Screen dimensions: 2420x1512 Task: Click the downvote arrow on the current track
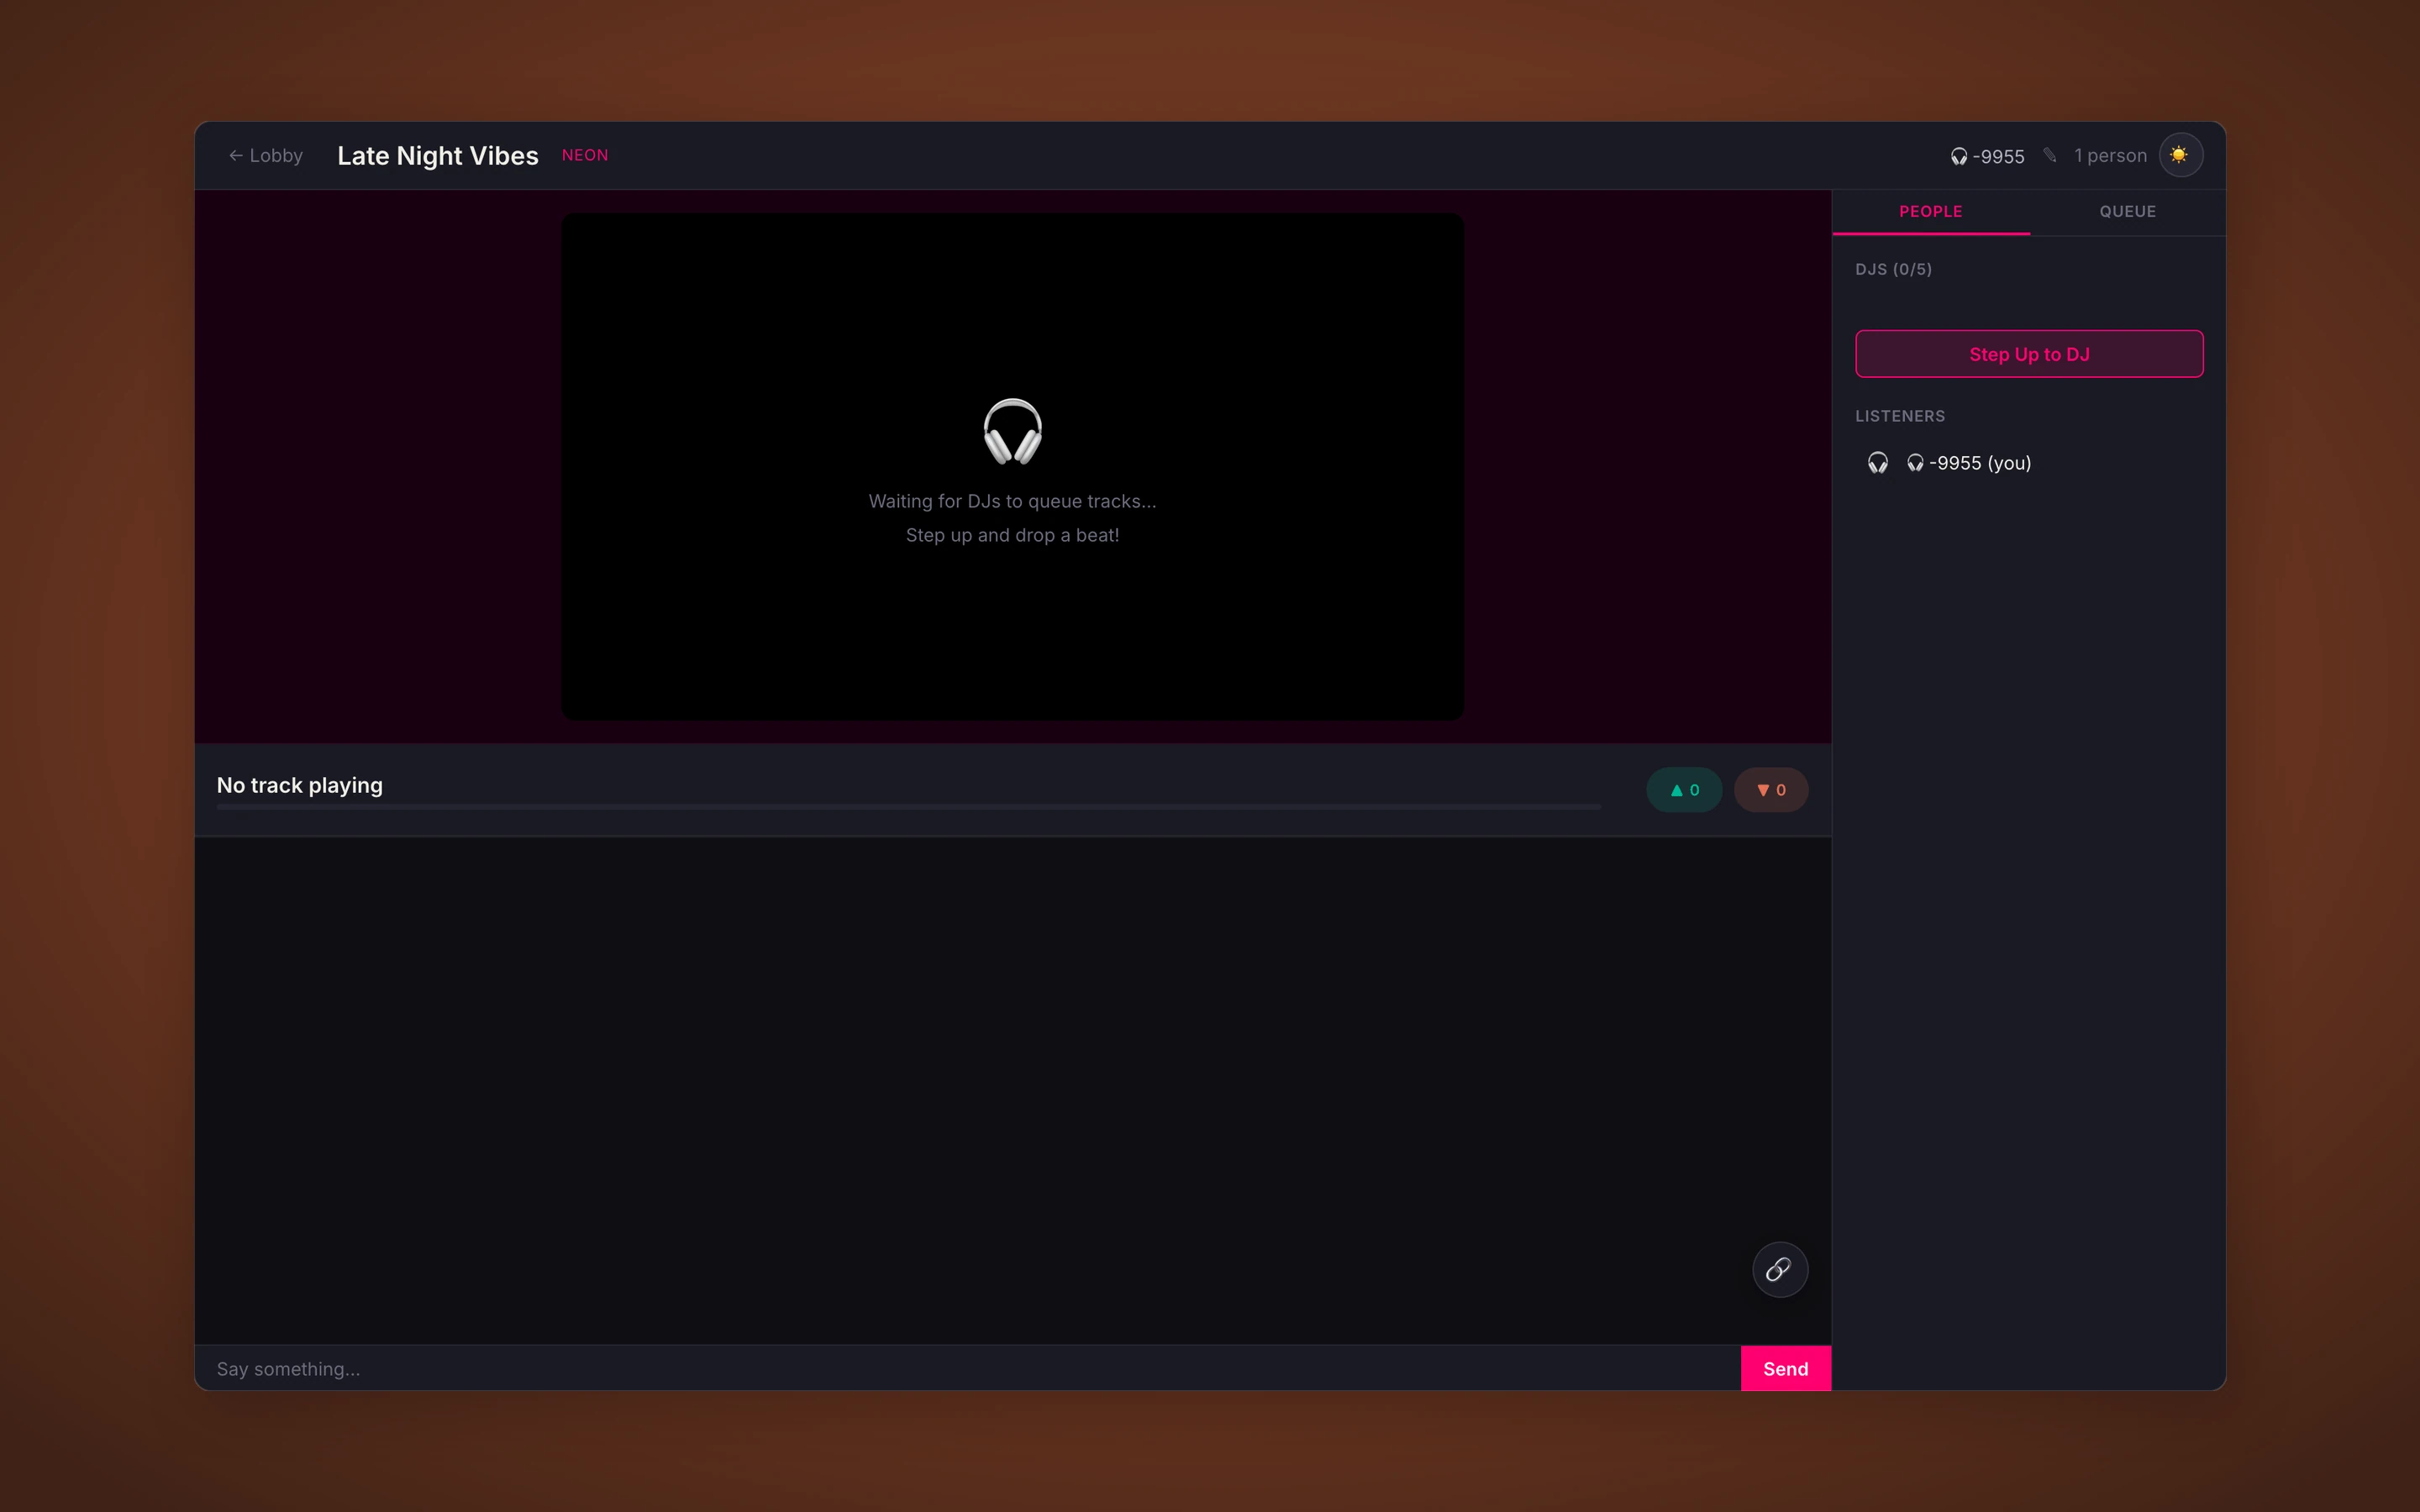coord(1770,789)
